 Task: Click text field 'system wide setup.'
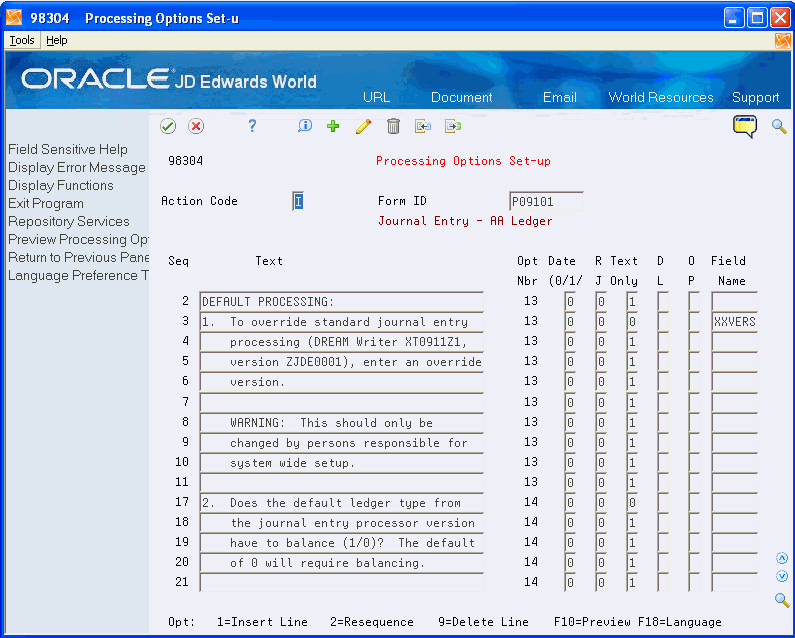click(x=342, y=463)
